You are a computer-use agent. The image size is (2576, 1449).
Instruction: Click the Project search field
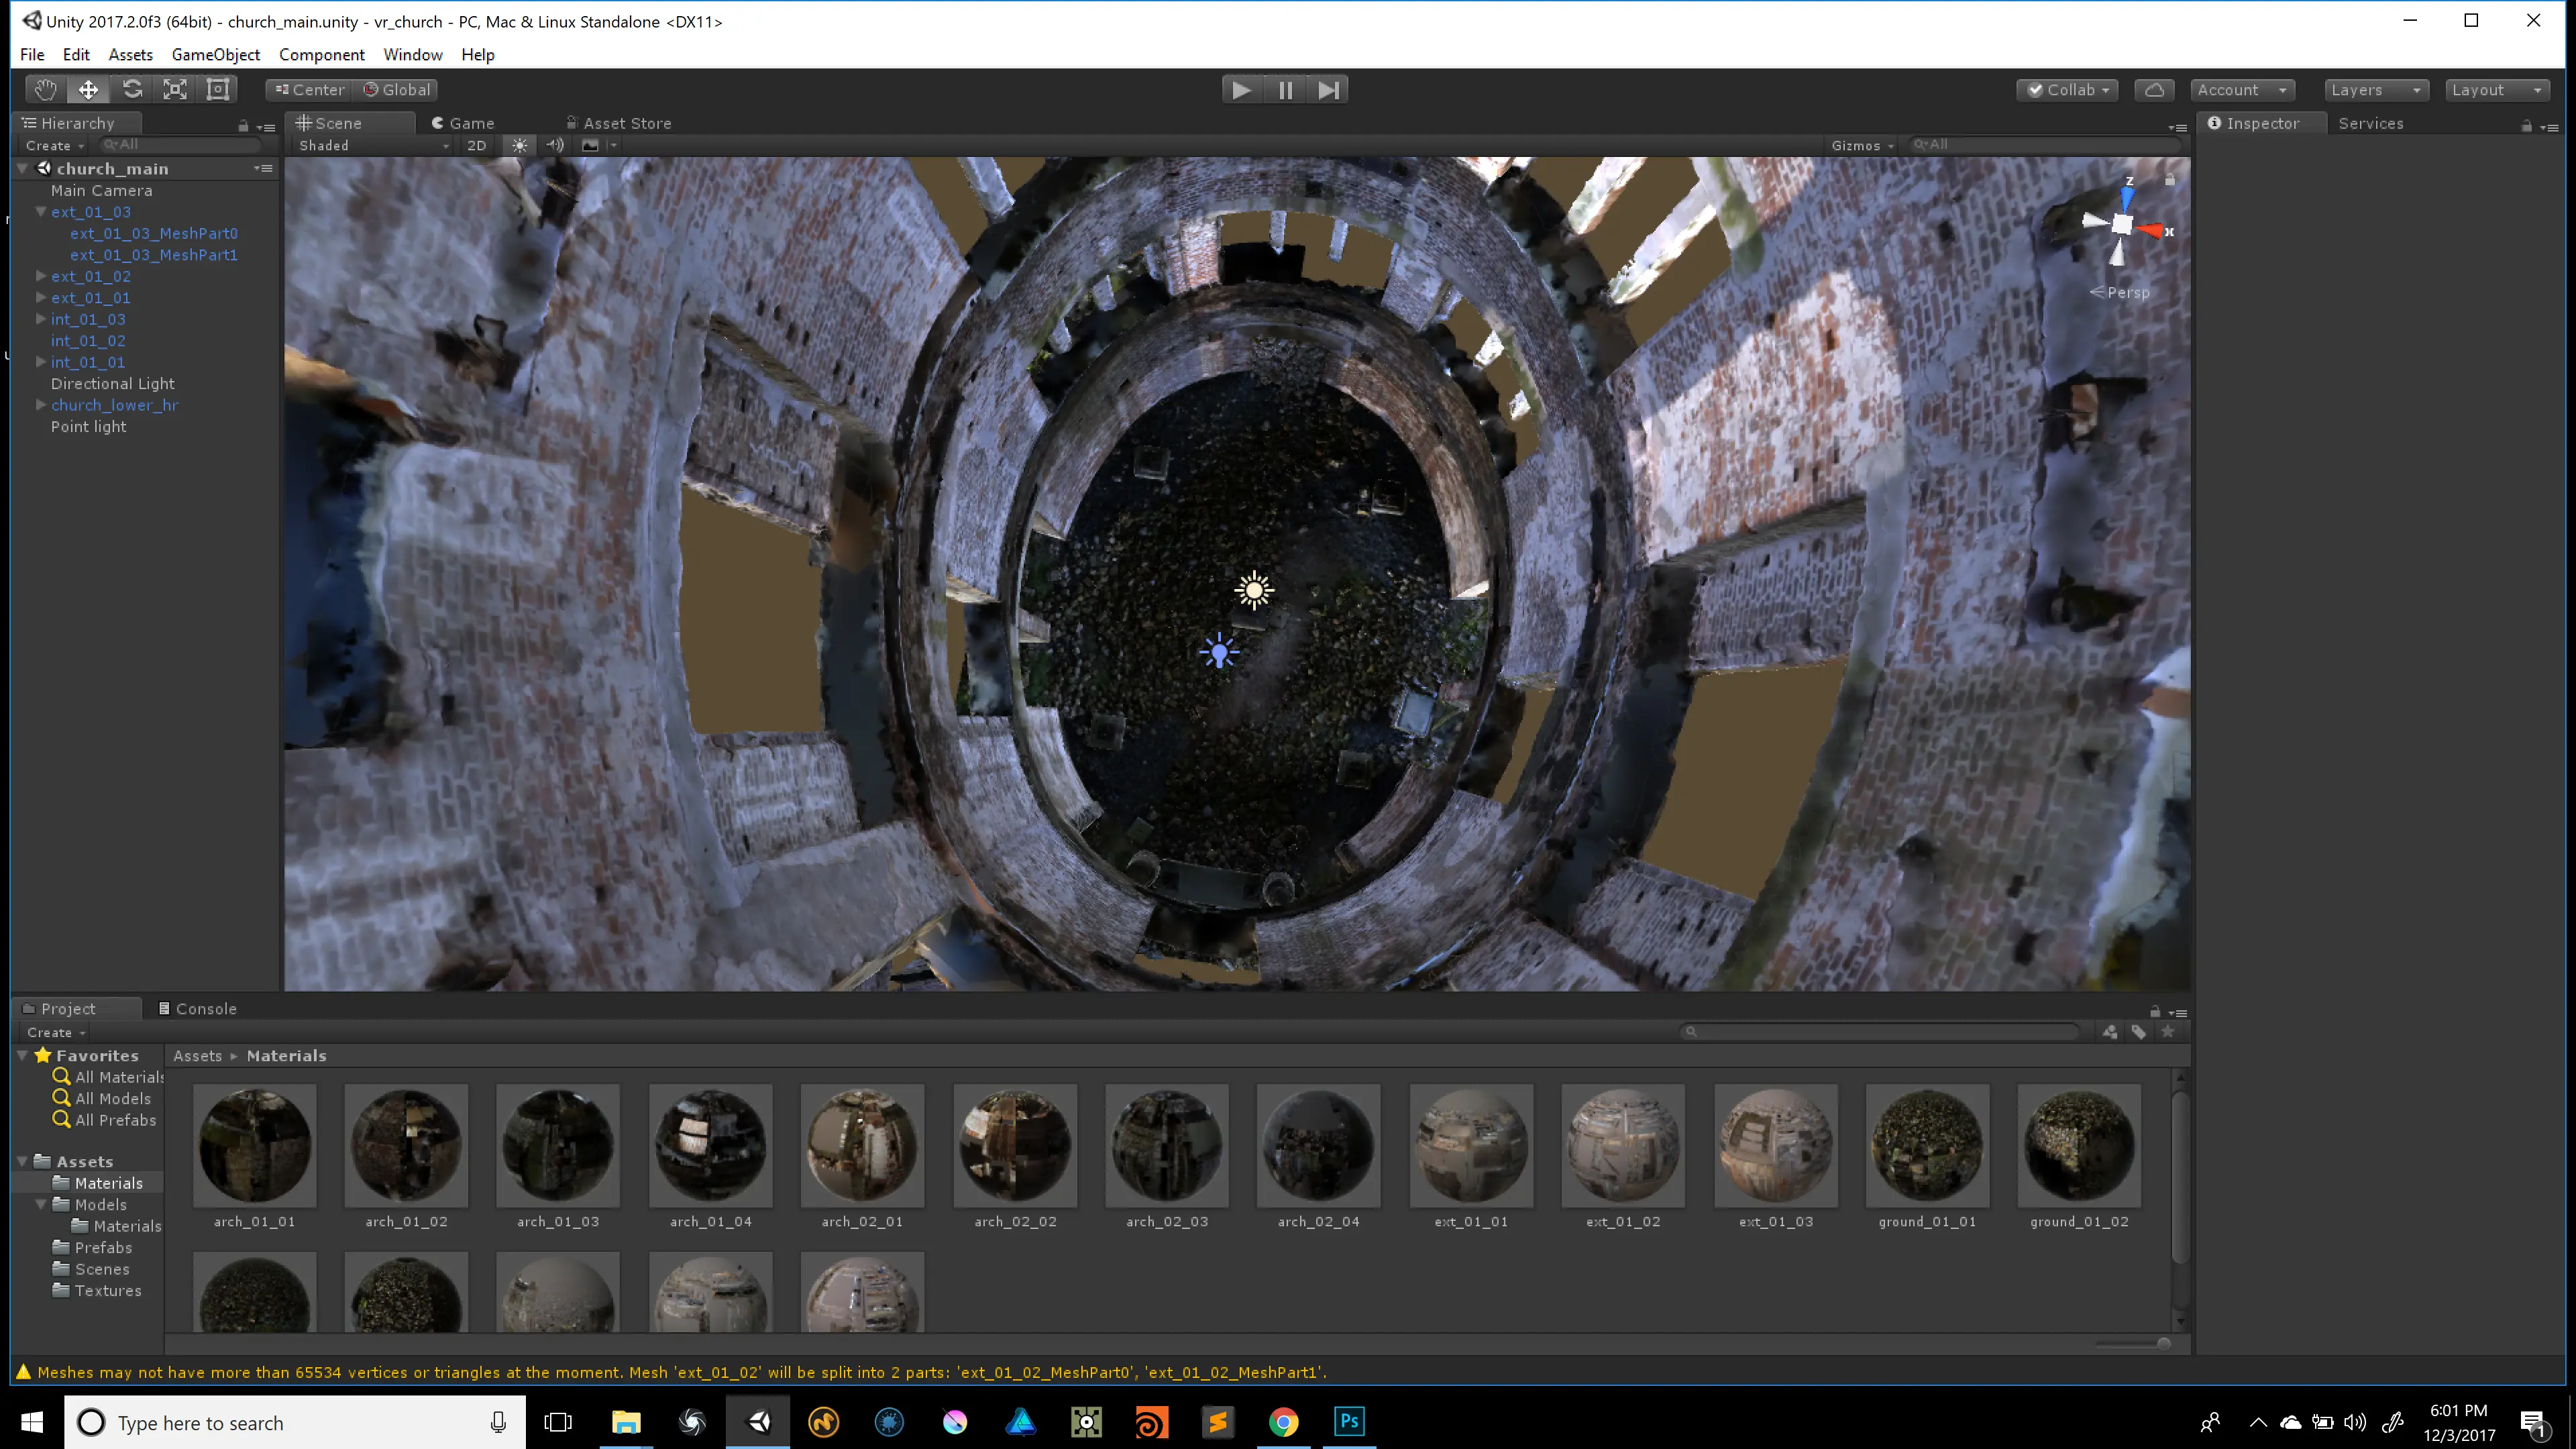click(1880, 1031)
